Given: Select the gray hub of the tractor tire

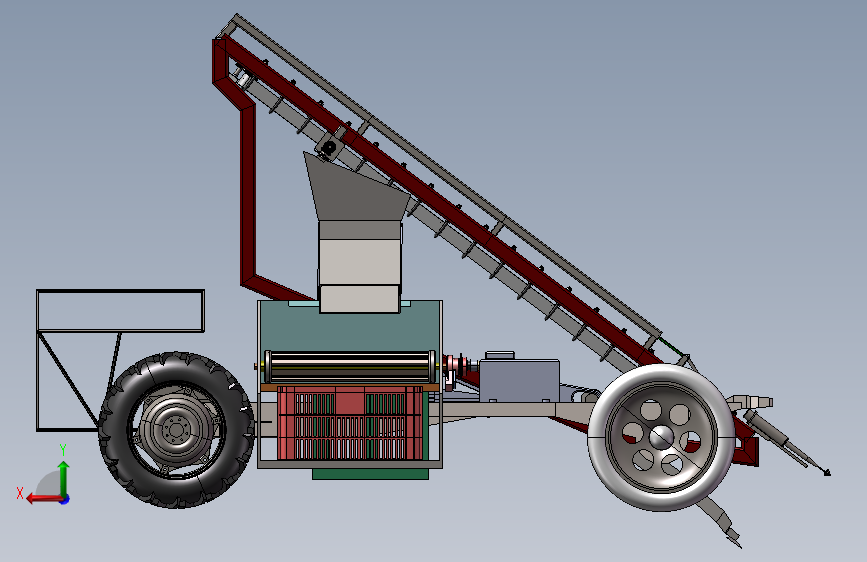Looking at the screenshot, I should point(176,429).
